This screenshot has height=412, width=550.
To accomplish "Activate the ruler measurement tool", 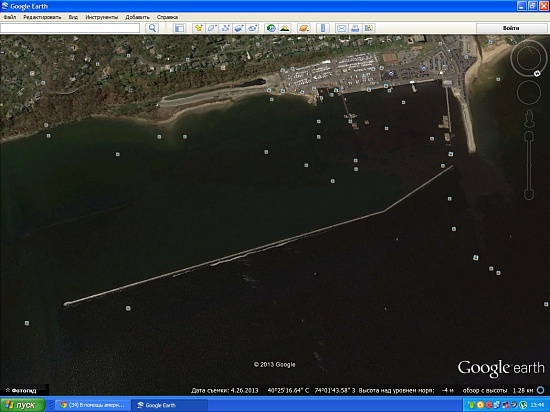I will (x=323, y=28).
